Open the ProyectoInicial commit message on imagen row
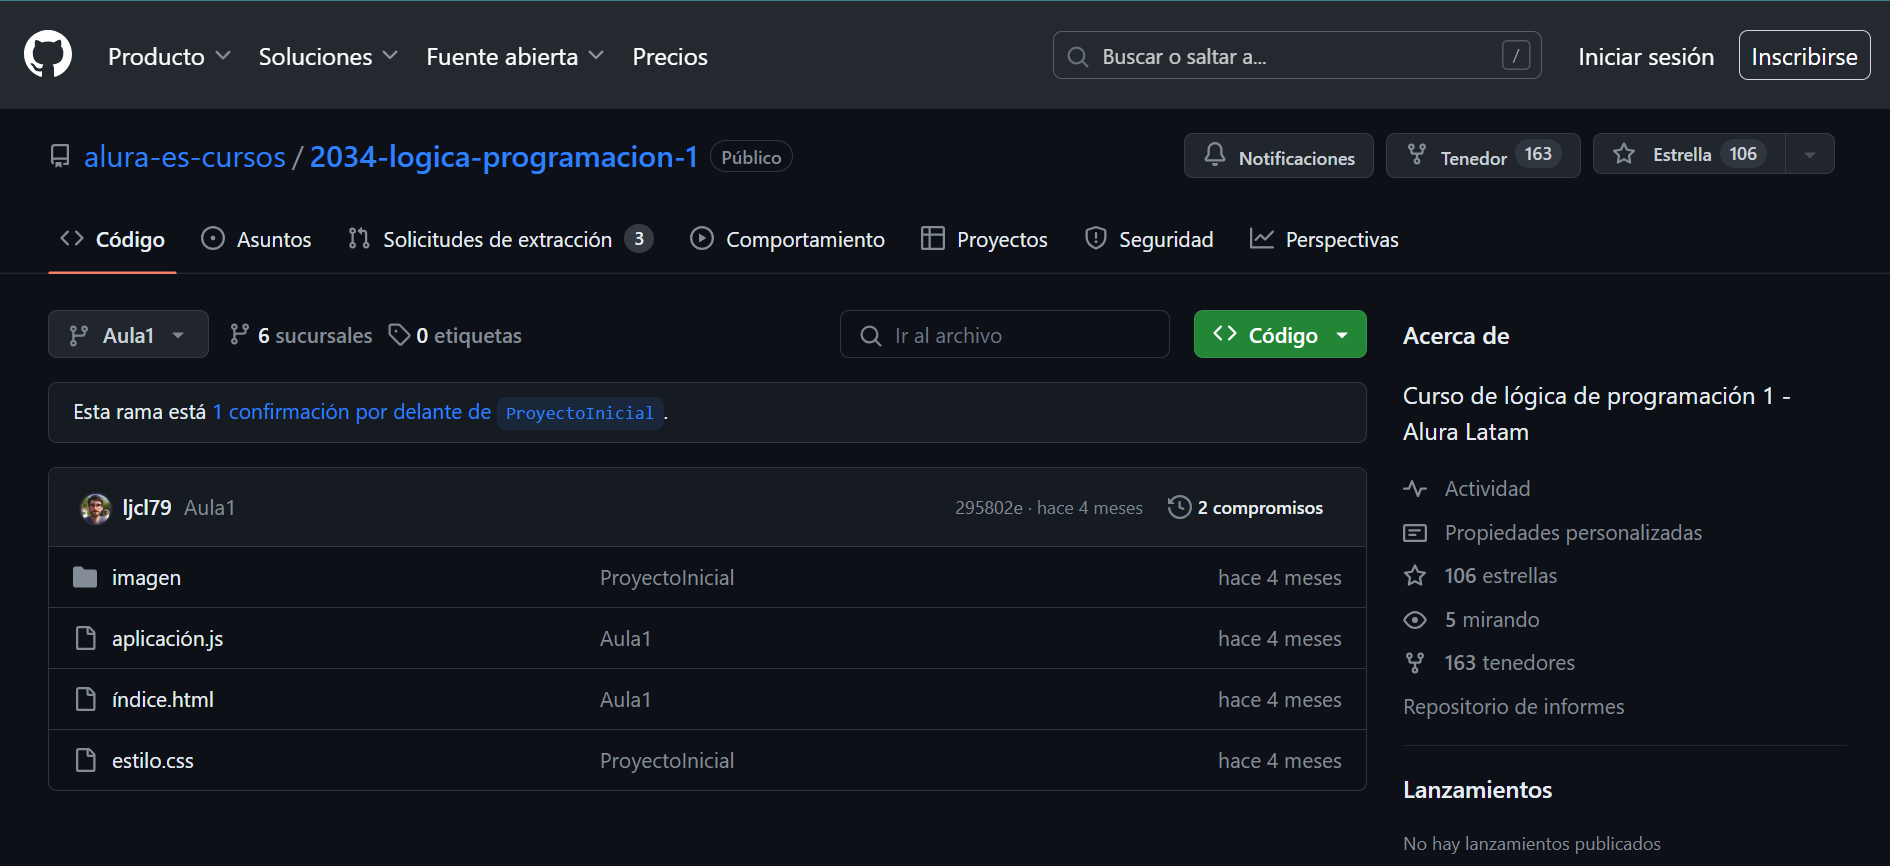Image resolution: width=1890 pixels, height=866 pixels. point(667,578)
